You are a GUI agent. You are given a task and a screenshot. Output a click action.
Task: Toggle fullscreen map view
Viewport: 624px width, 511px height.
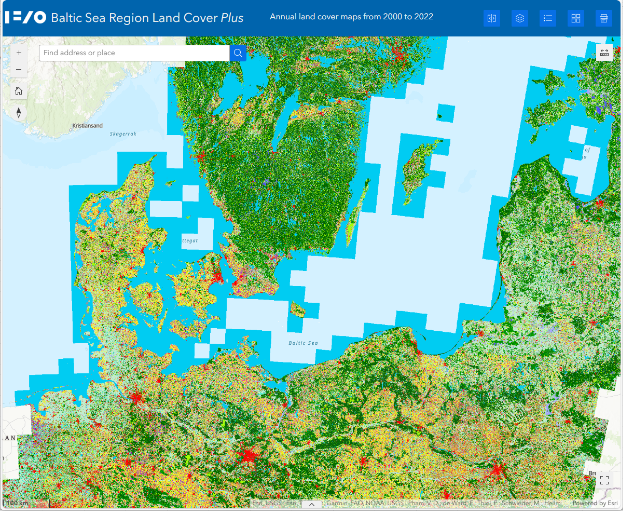click(x=604, y=481)
